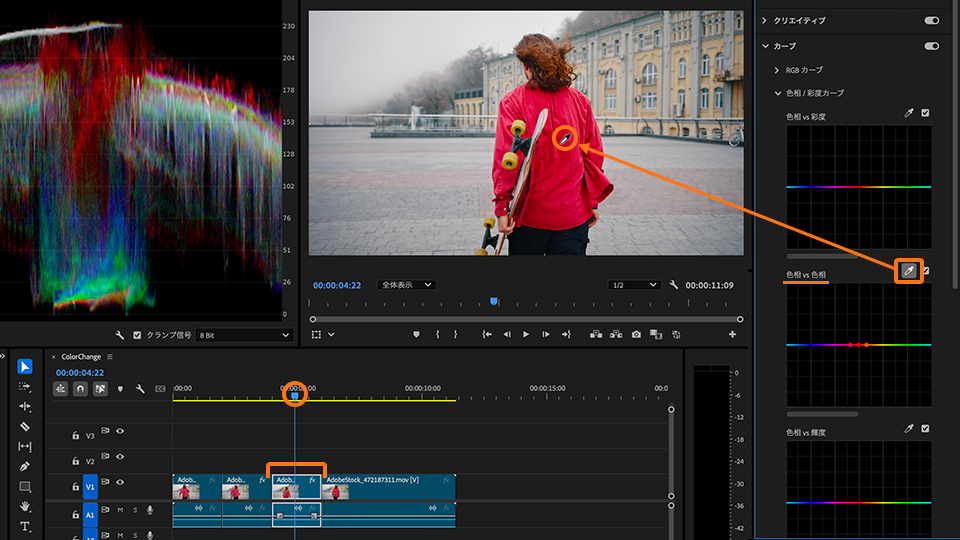Open the 全体表示 zoom level dropdown
960x540 pixels.
coord(406,285)
